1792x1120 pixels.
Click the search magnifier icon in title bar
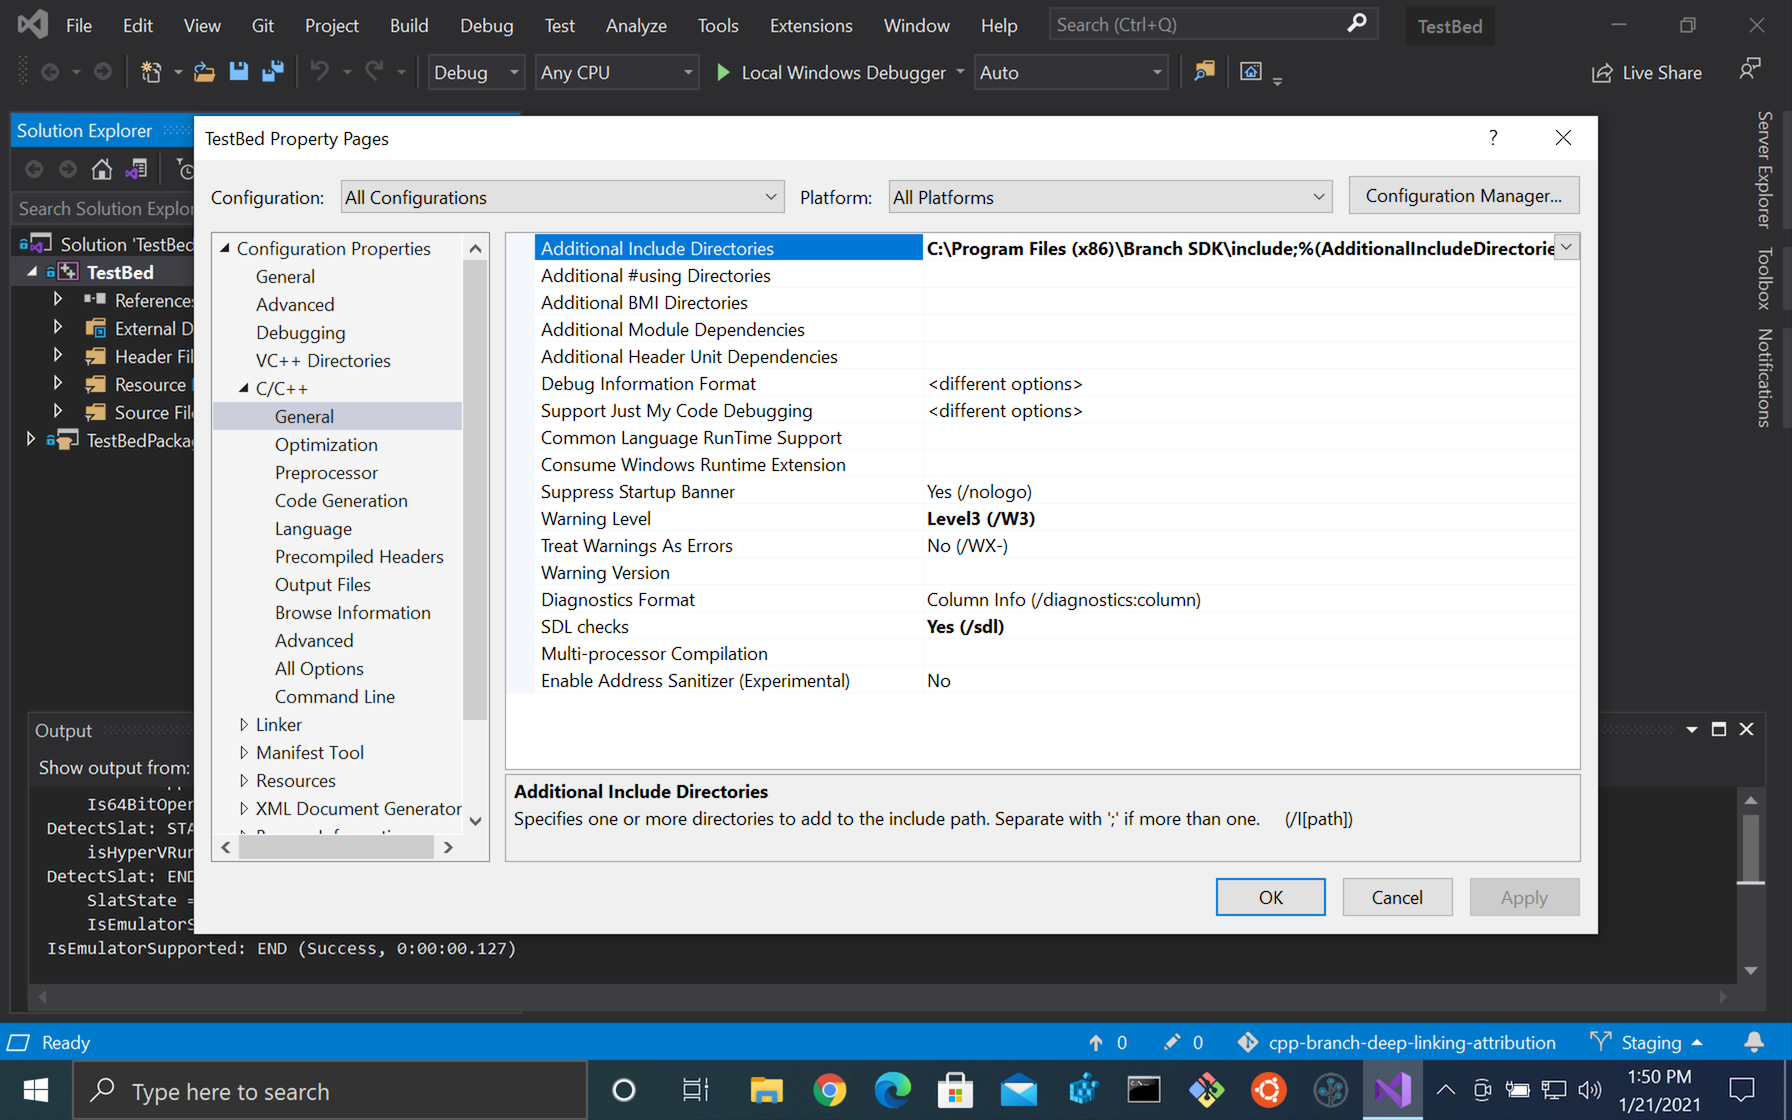(1356, 24)
